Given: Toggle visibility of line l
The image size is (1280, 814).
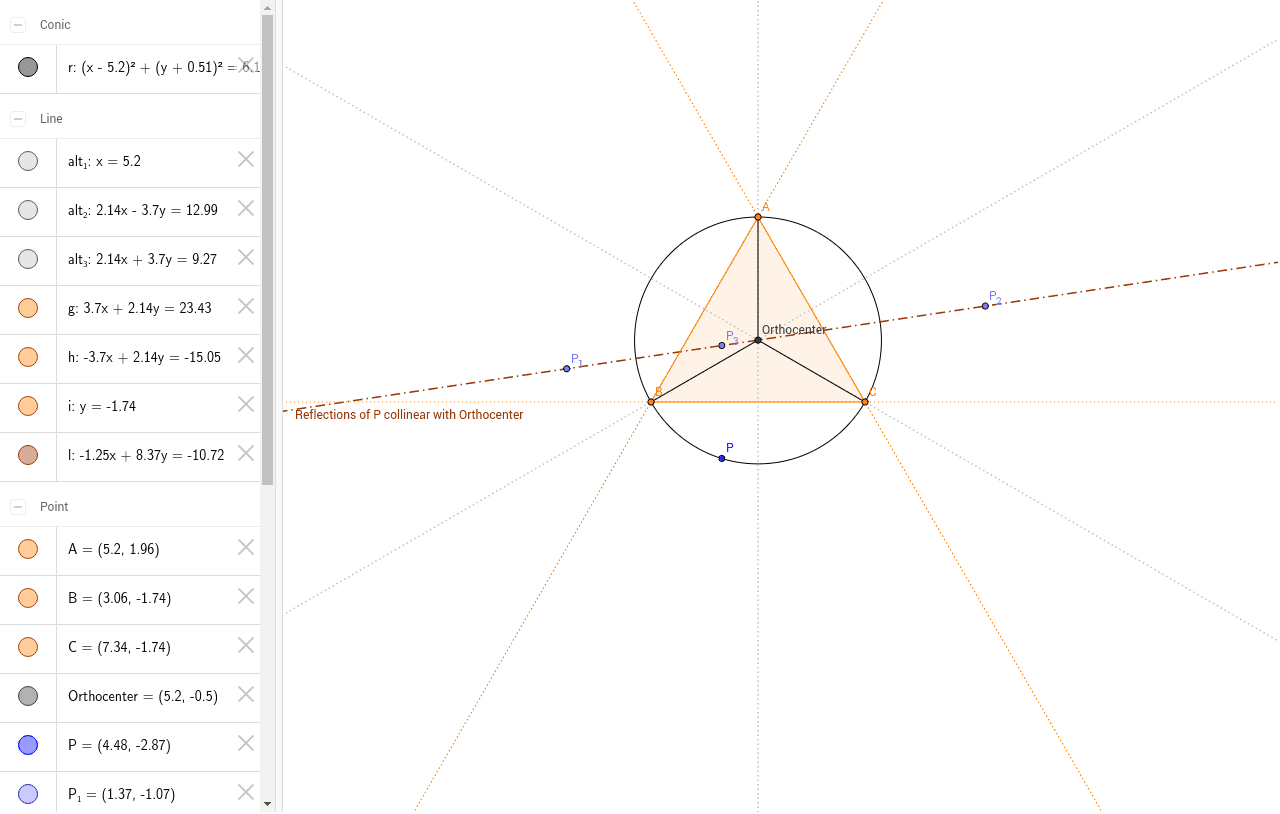Looking at the screenshot, I should (x=28, y=455).
